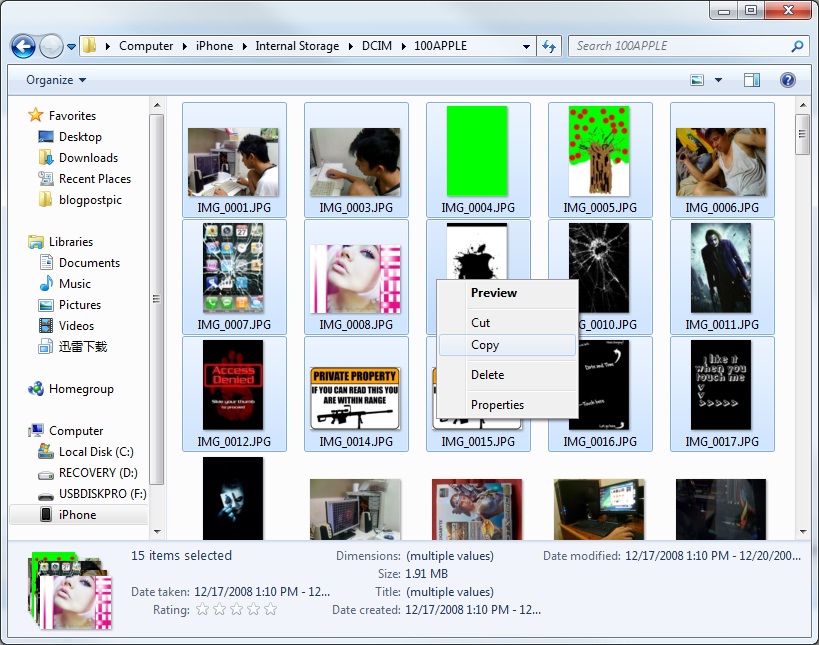Select Access Denied IMG_0012.JPG
819x645 pixels.
click(x=233, y=385)
